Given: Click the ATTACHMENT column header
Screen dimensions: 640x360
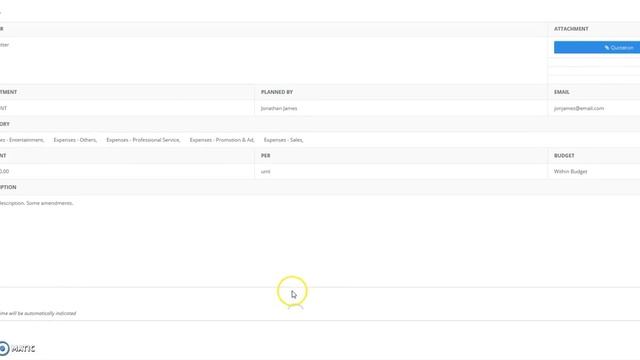Looking at the screenshot, I should tap(571, 29).
